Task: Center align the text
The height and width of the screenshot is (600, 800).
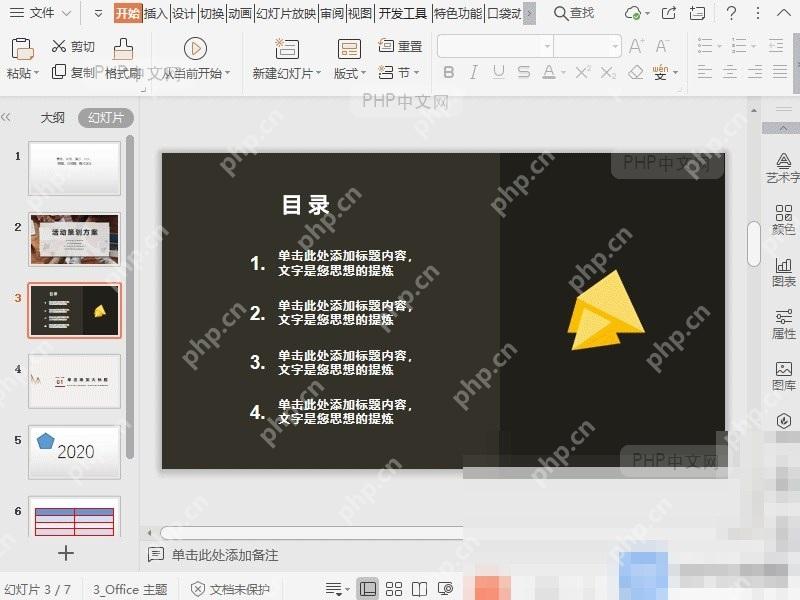Action: [x=730, y=72]
